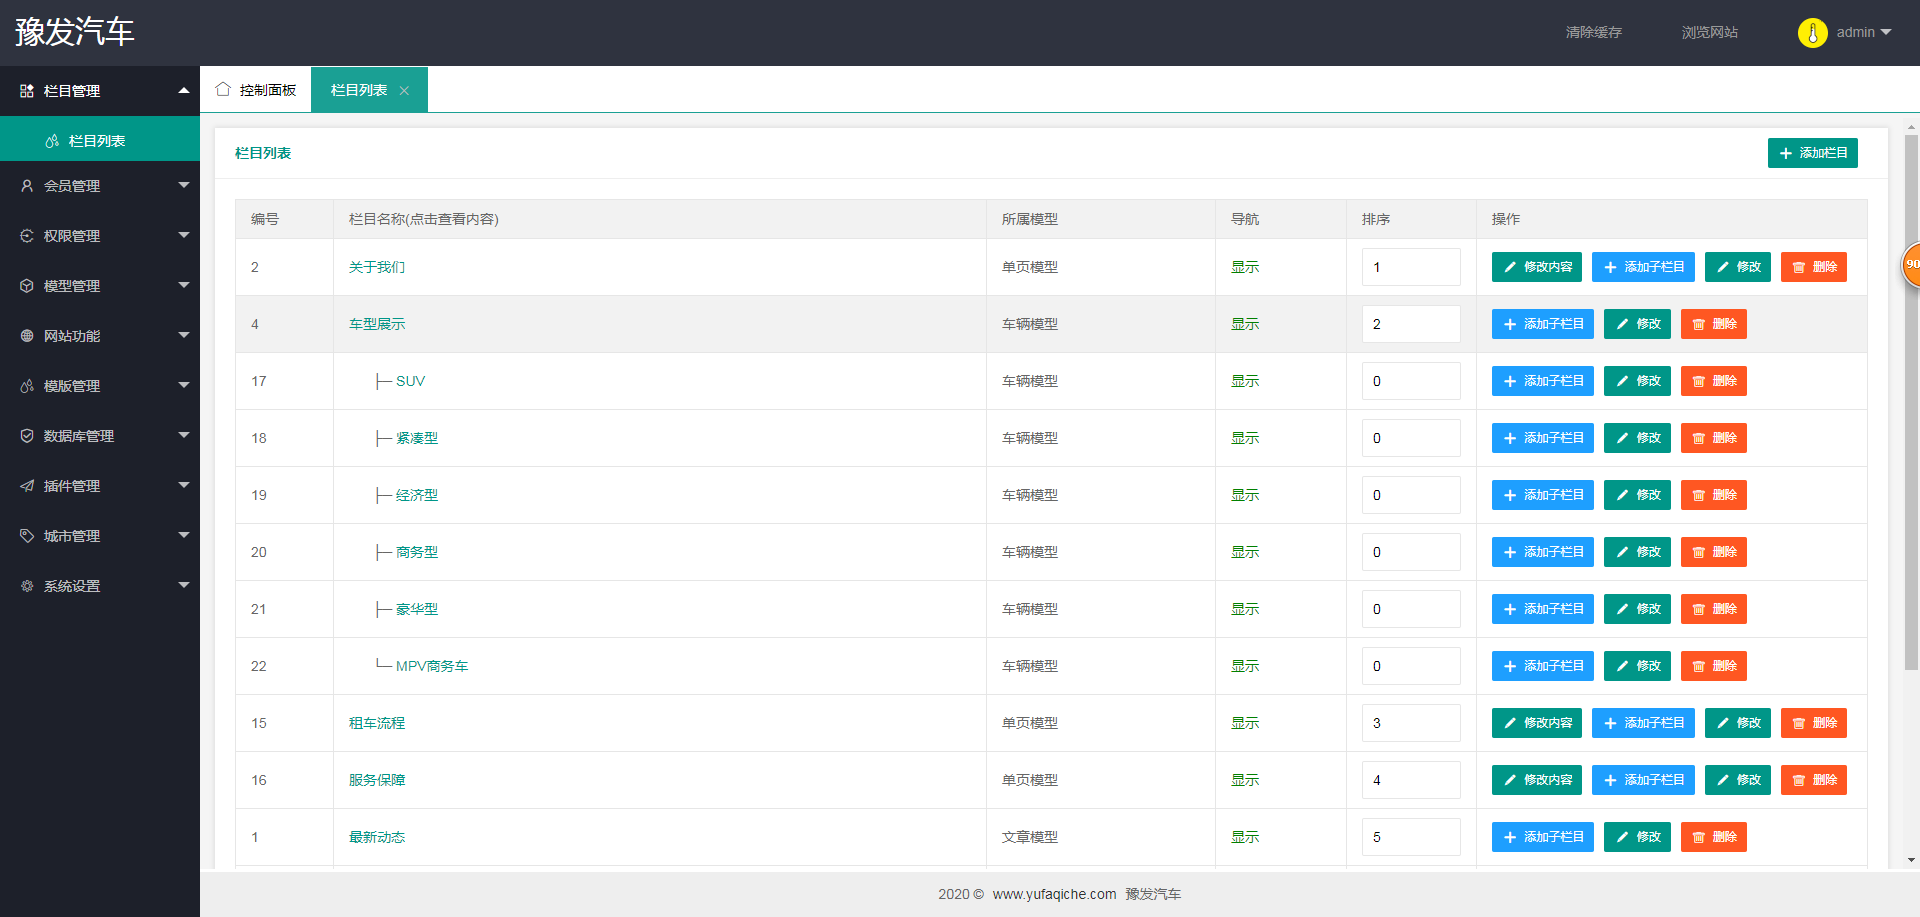1920x917 pixels.
Task: Click the home icon on 控制面板 tab
Action: pyautogui.click(x=223, y=89)
